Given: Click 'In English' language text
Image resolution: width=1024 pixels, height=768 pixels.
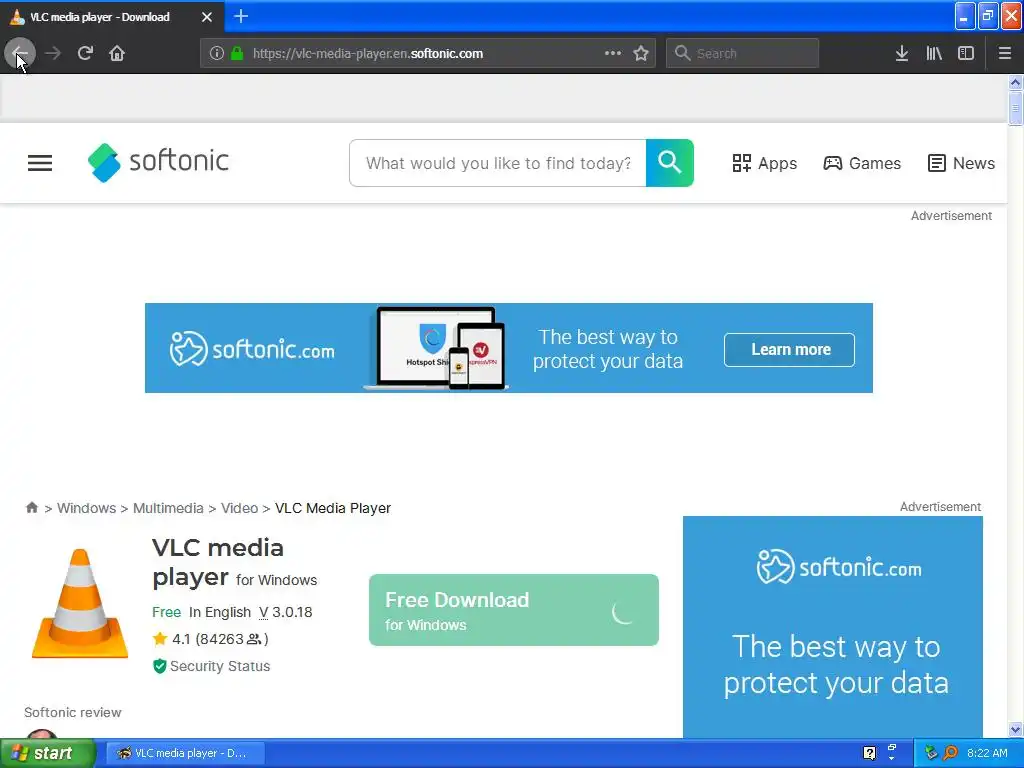Looking at the screenshot, I should (x=219, y=613).
